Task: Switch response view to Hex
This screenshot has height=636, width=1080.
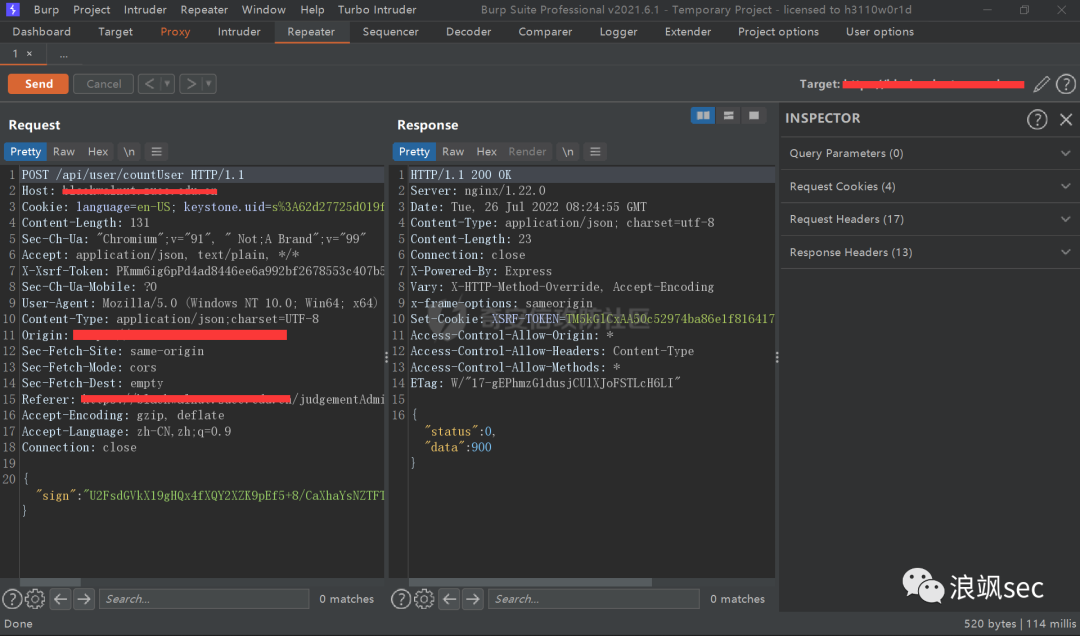Action: tap(486, 152)
